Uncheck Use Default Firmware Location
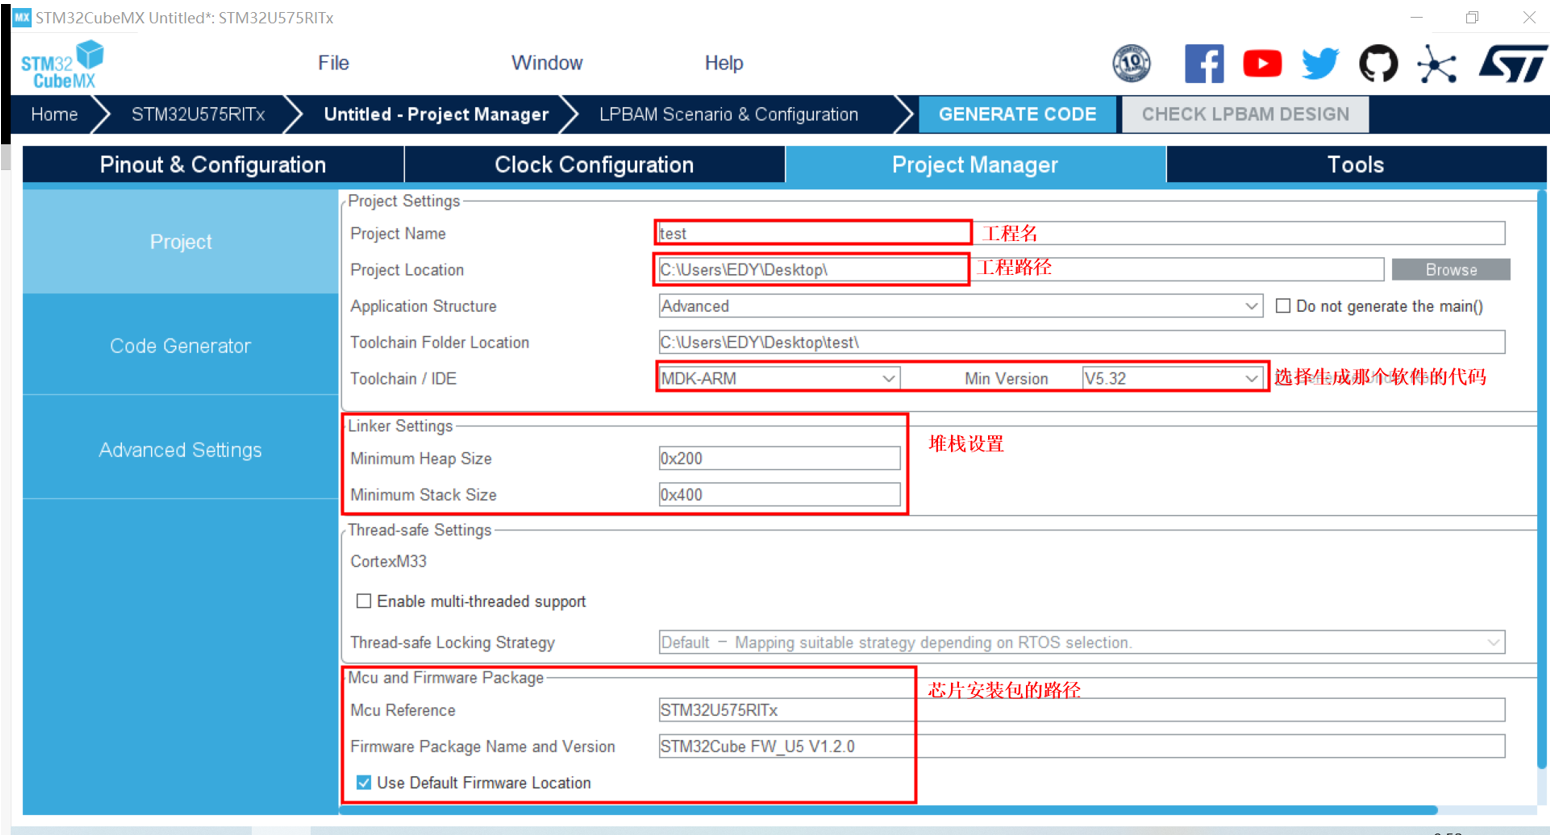Screen dimensions: 1550x835 (364, 783)
